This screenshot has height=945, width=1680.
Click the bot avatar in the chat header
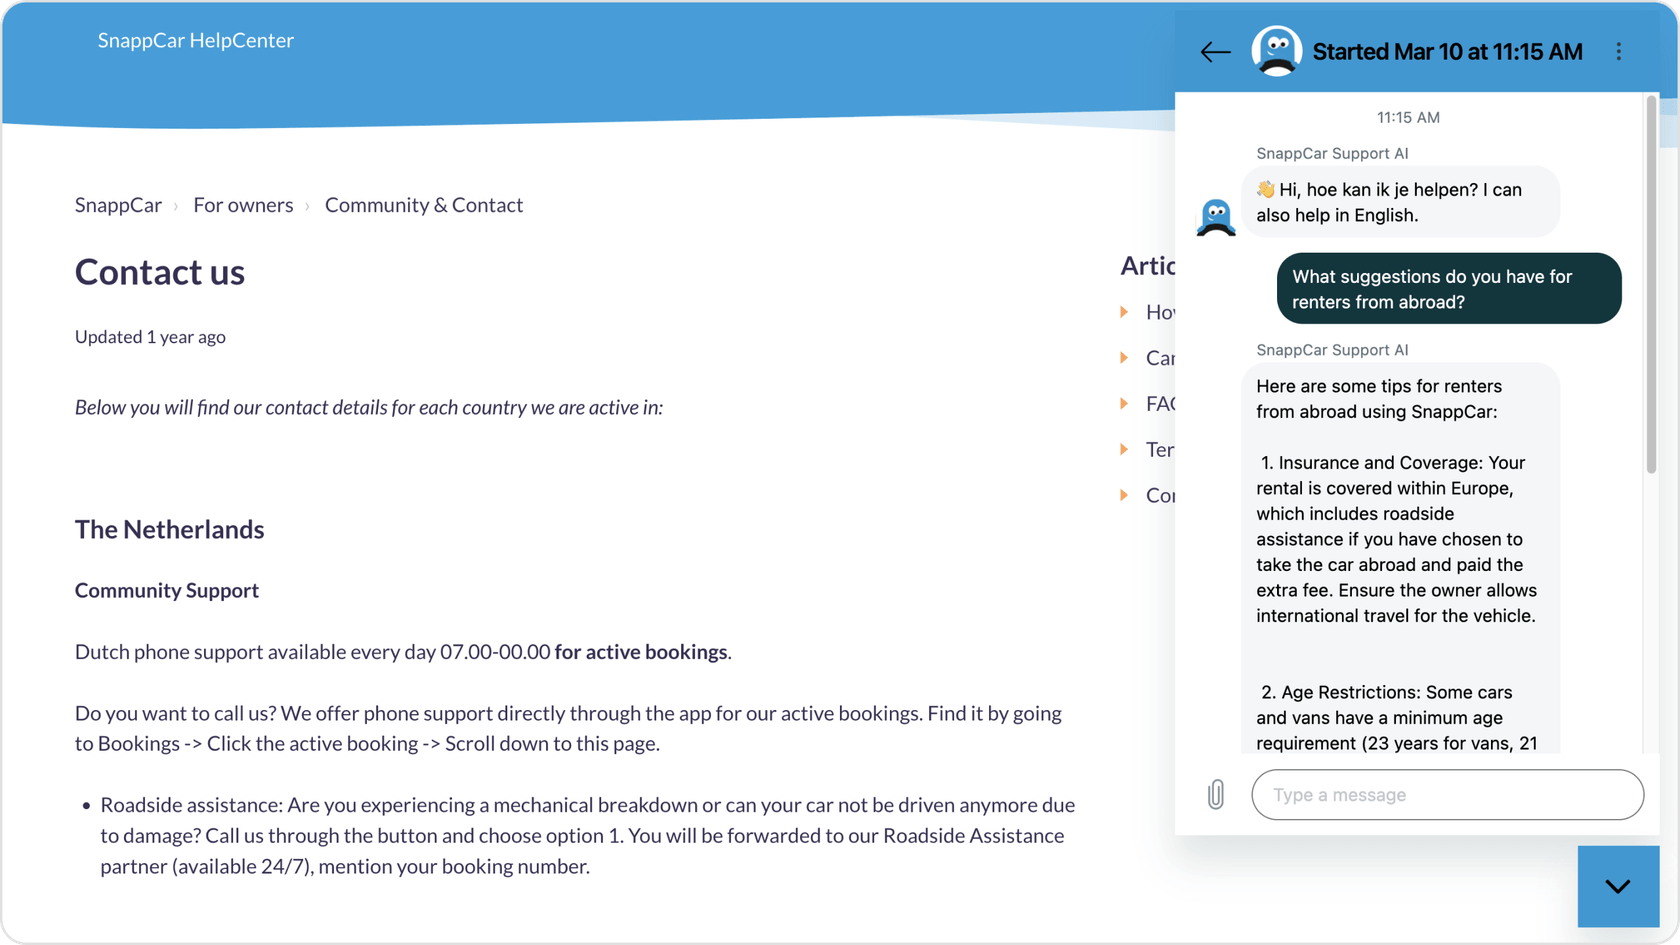pos(1276,52)
